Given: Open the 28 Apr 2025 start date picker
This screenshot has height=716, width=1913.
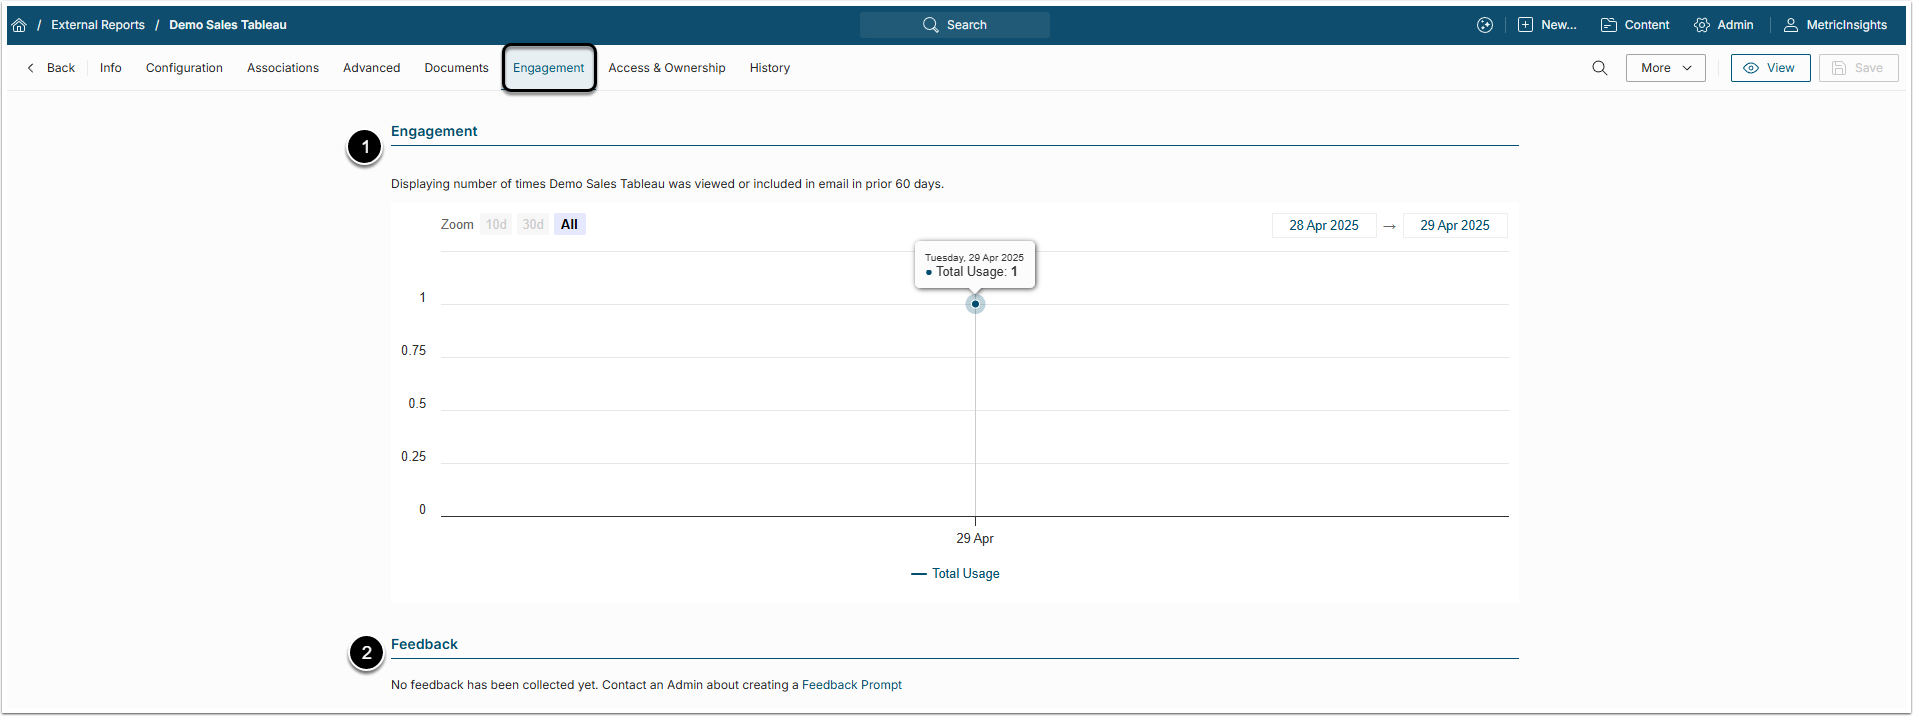Looking at the screenshot, I should [1323, 226].
